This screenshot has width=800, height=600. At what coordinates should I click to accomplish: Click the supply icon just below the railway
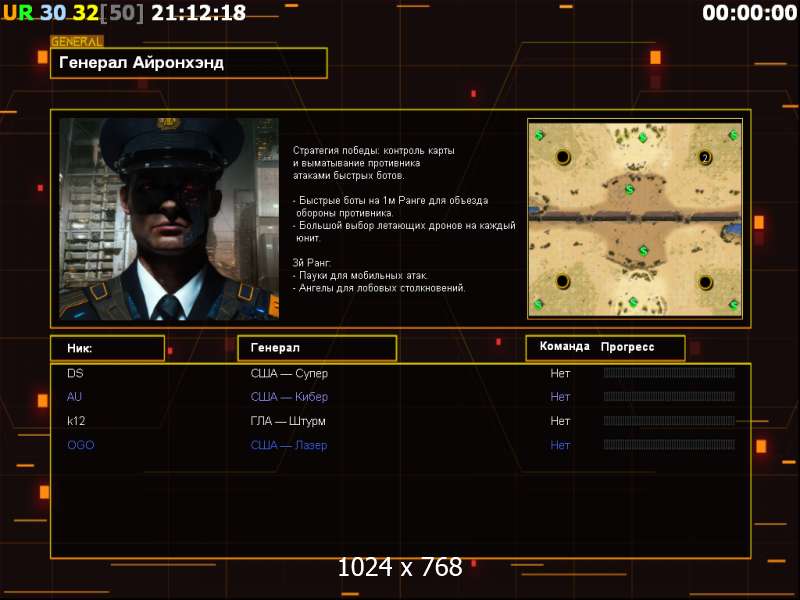(643, 251)
